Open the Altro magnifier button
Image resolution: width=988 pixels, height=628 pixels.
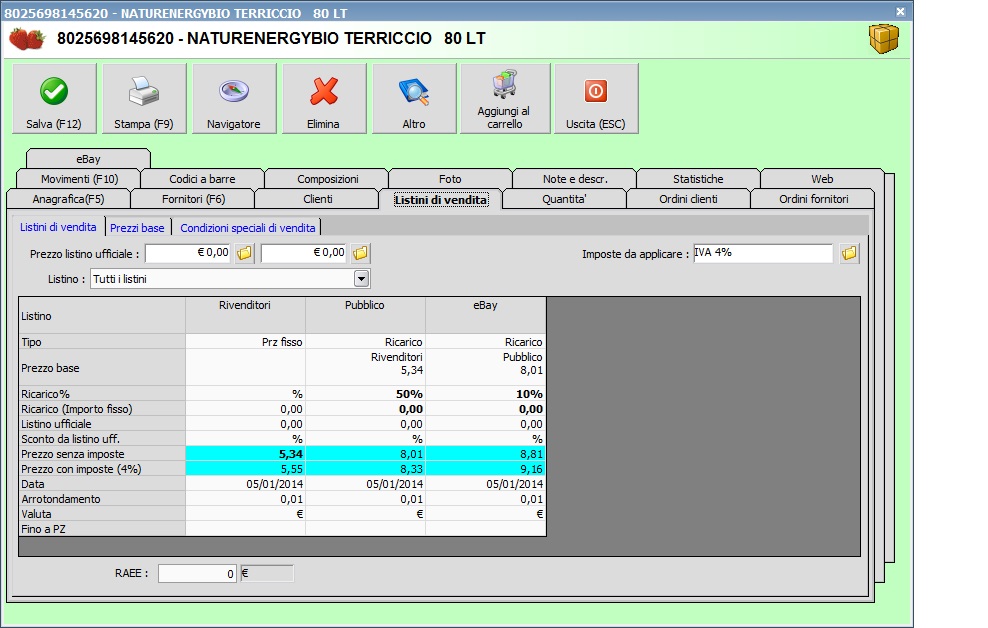click(414, 98)
